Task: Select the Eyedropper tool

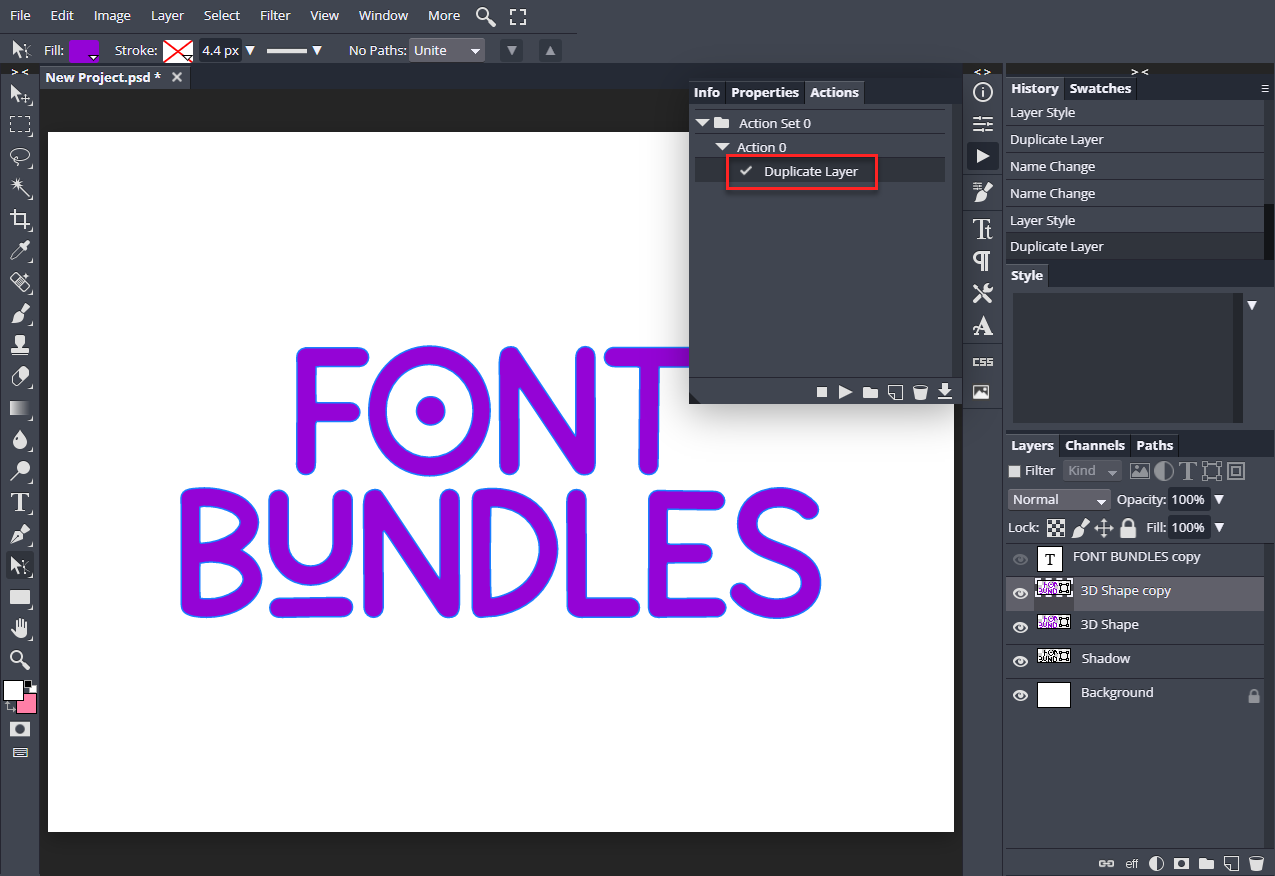Action: (x=20, y=251)
